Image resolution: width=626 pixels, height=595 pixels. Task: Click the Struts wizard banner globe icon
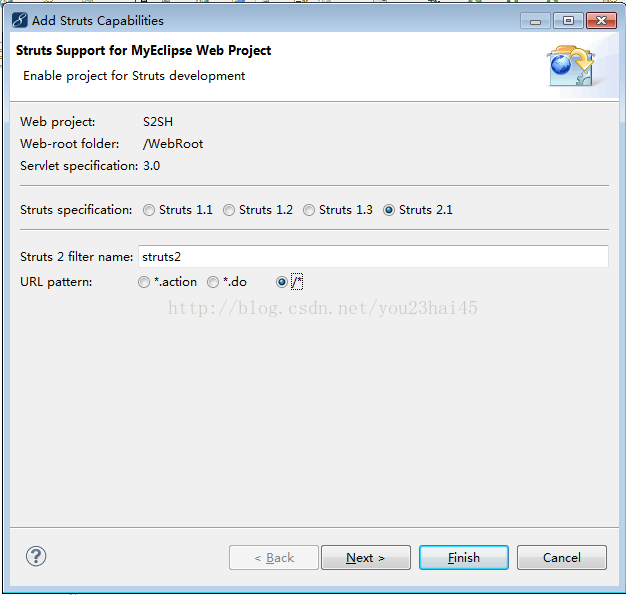click(571, 66)
